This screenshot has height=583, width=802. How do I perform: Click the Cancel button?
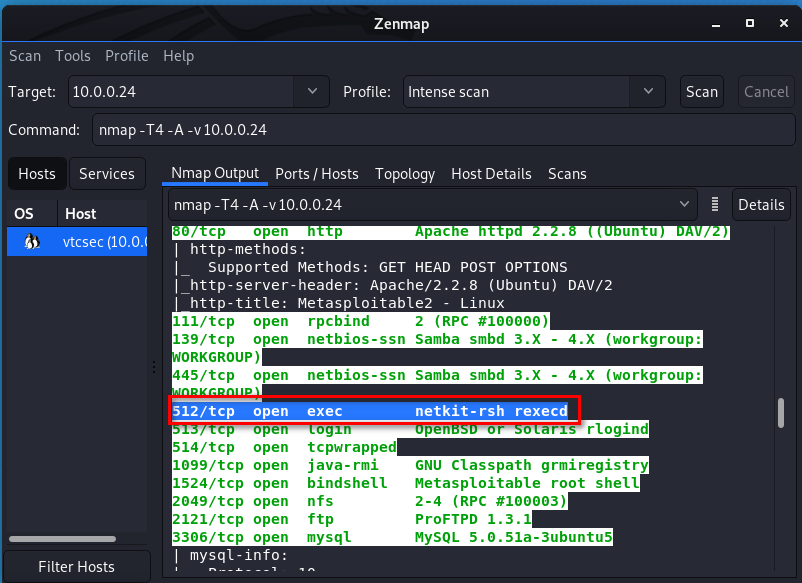[x=766, y=92]
